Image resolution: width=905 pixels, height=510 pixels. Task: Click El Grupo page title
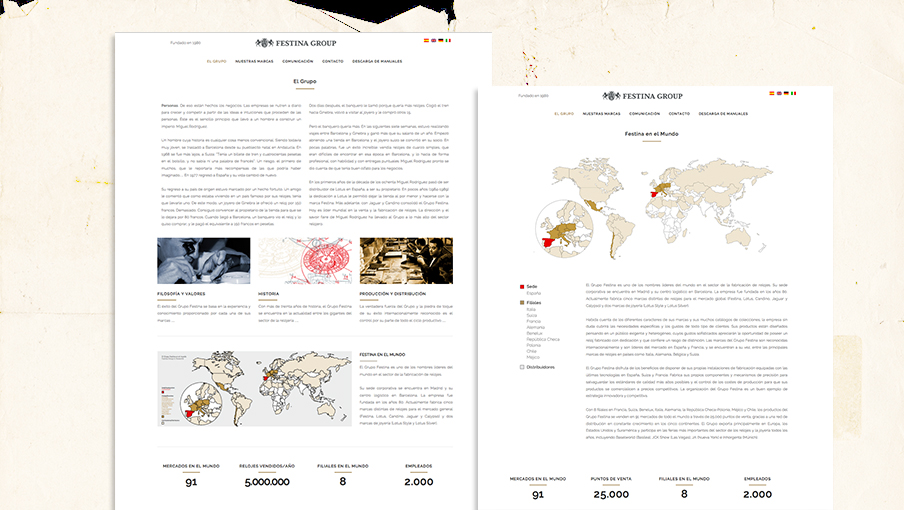pyautogui.click(x=305, y=81)
